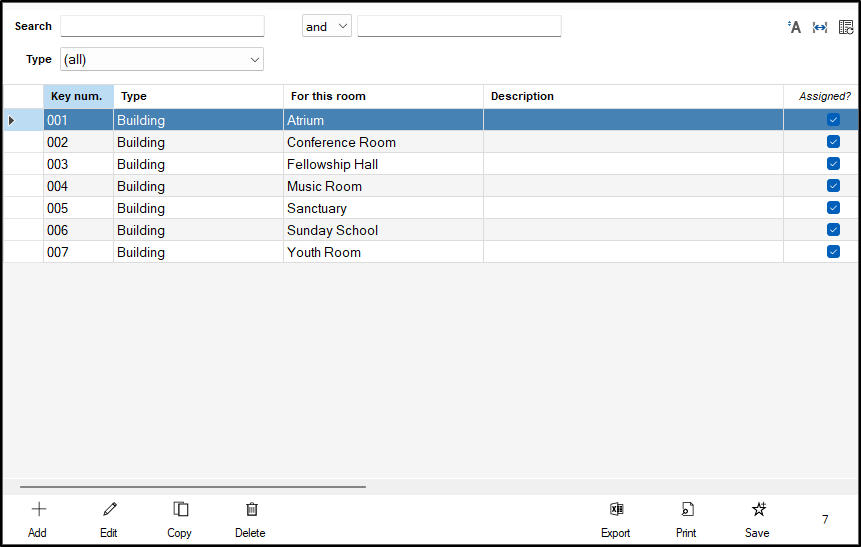Select the Sanctuary key row
861x547 pixels.
pos(317,208)
